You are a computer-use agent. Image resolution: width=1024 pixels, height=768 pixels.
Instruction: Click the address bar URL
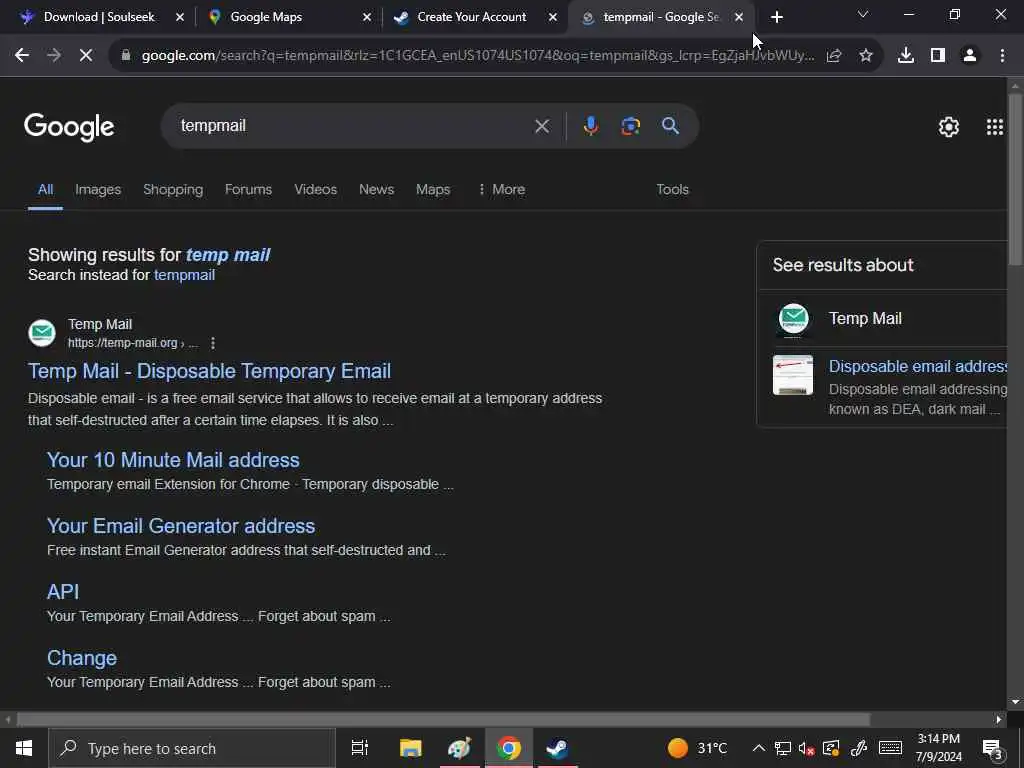point(477,56)
